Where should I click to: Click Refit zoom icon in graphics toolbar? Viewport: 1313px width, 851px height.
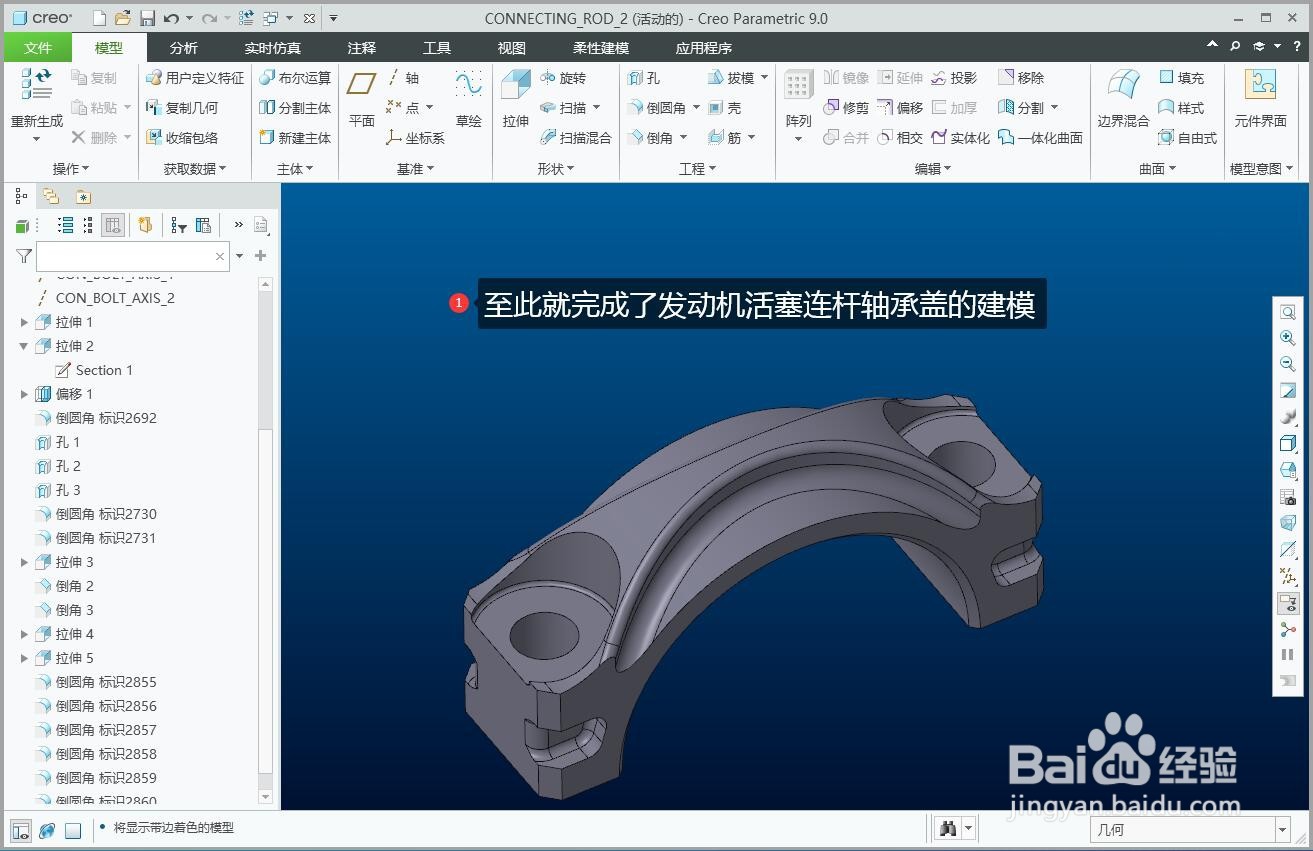pos(1288,312)
